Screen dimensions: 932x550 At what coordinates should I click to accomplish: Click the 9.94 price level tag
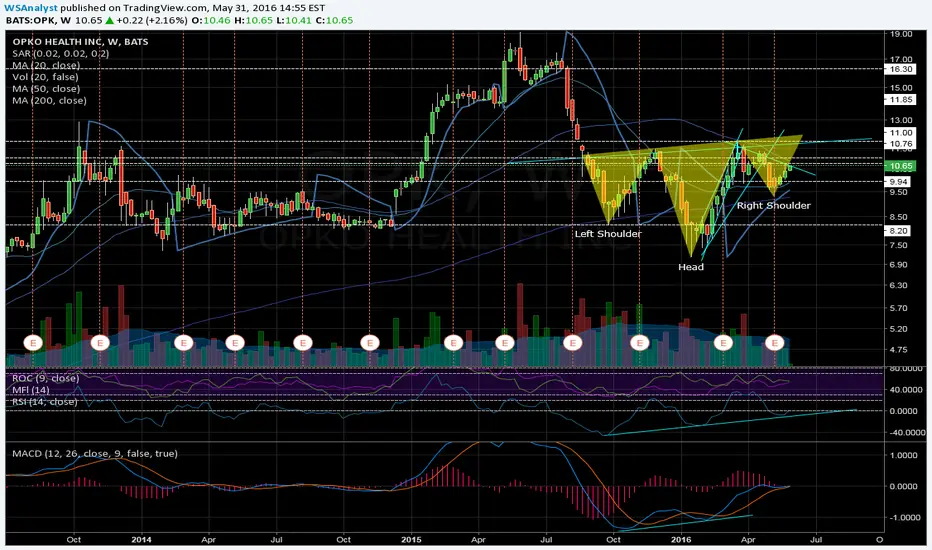tap(899, 181)
